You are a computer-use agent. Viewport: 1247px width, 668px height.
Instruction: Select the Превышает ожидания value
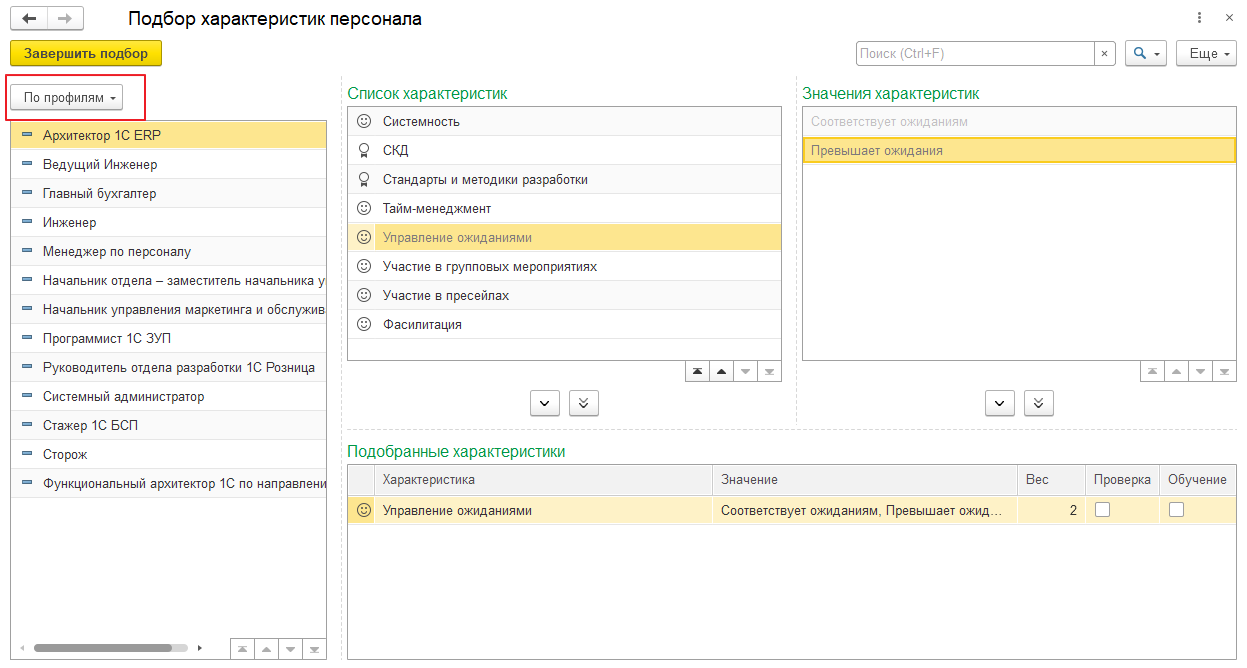click(x=876, y=150)
